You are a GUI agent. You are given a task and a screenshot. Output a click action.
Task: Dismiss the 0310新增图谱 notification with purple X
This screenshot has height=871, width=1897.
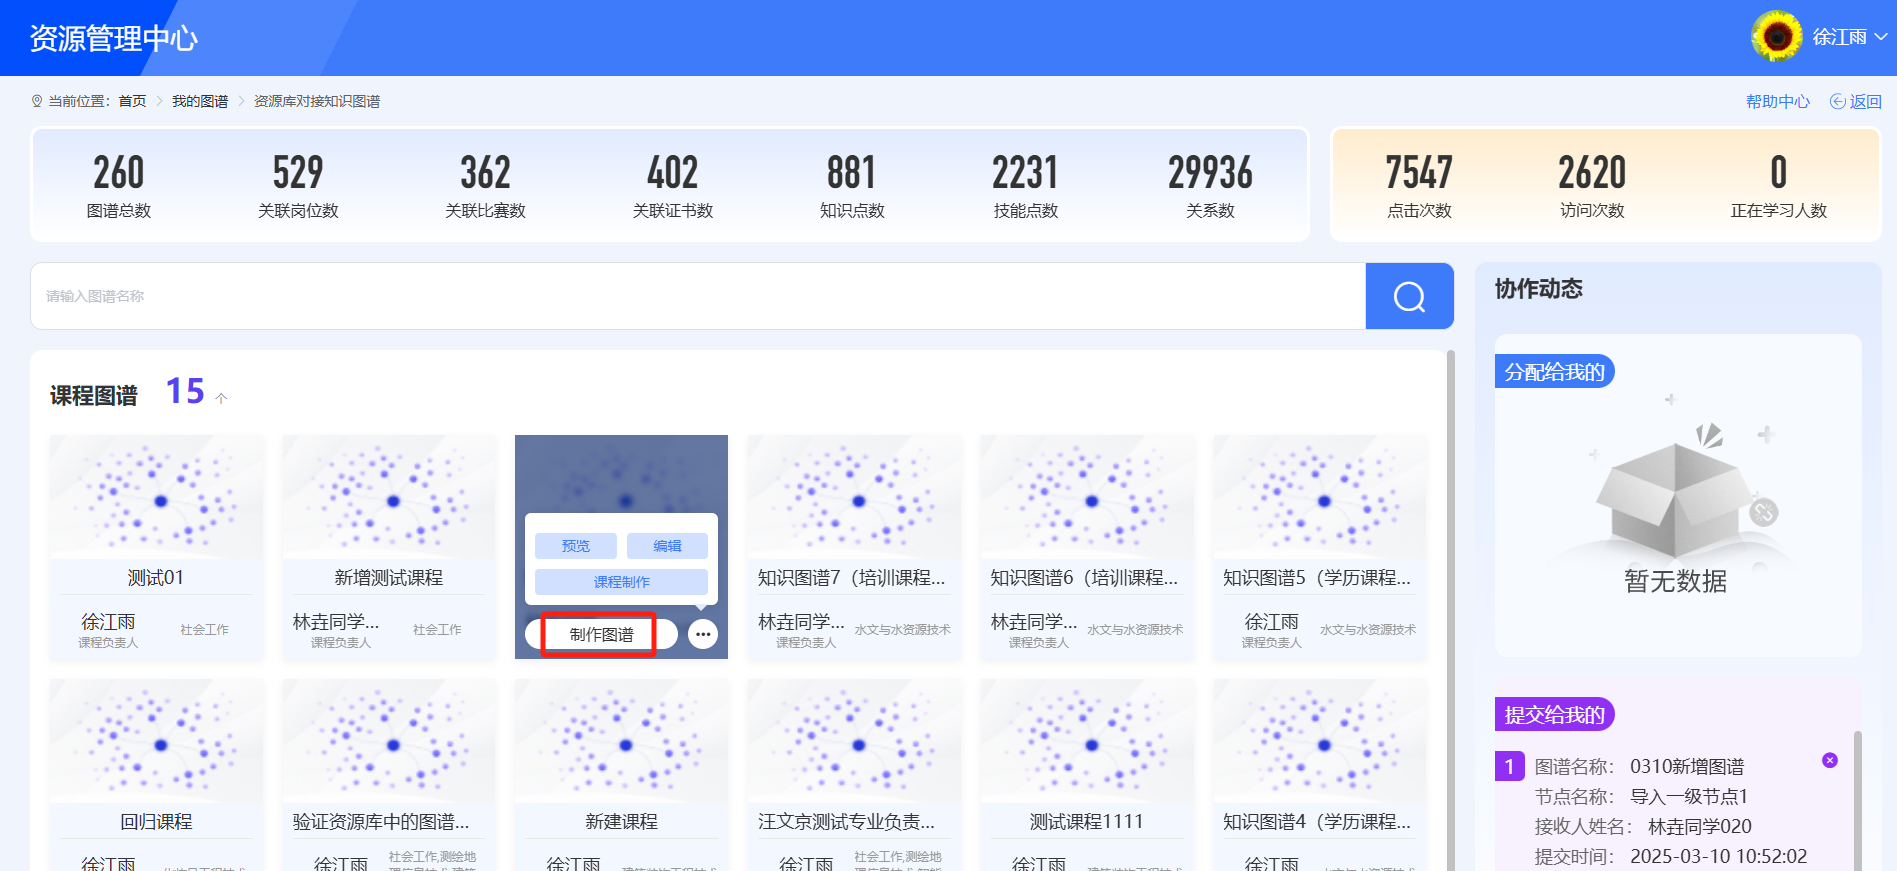tap(1829, 760)
